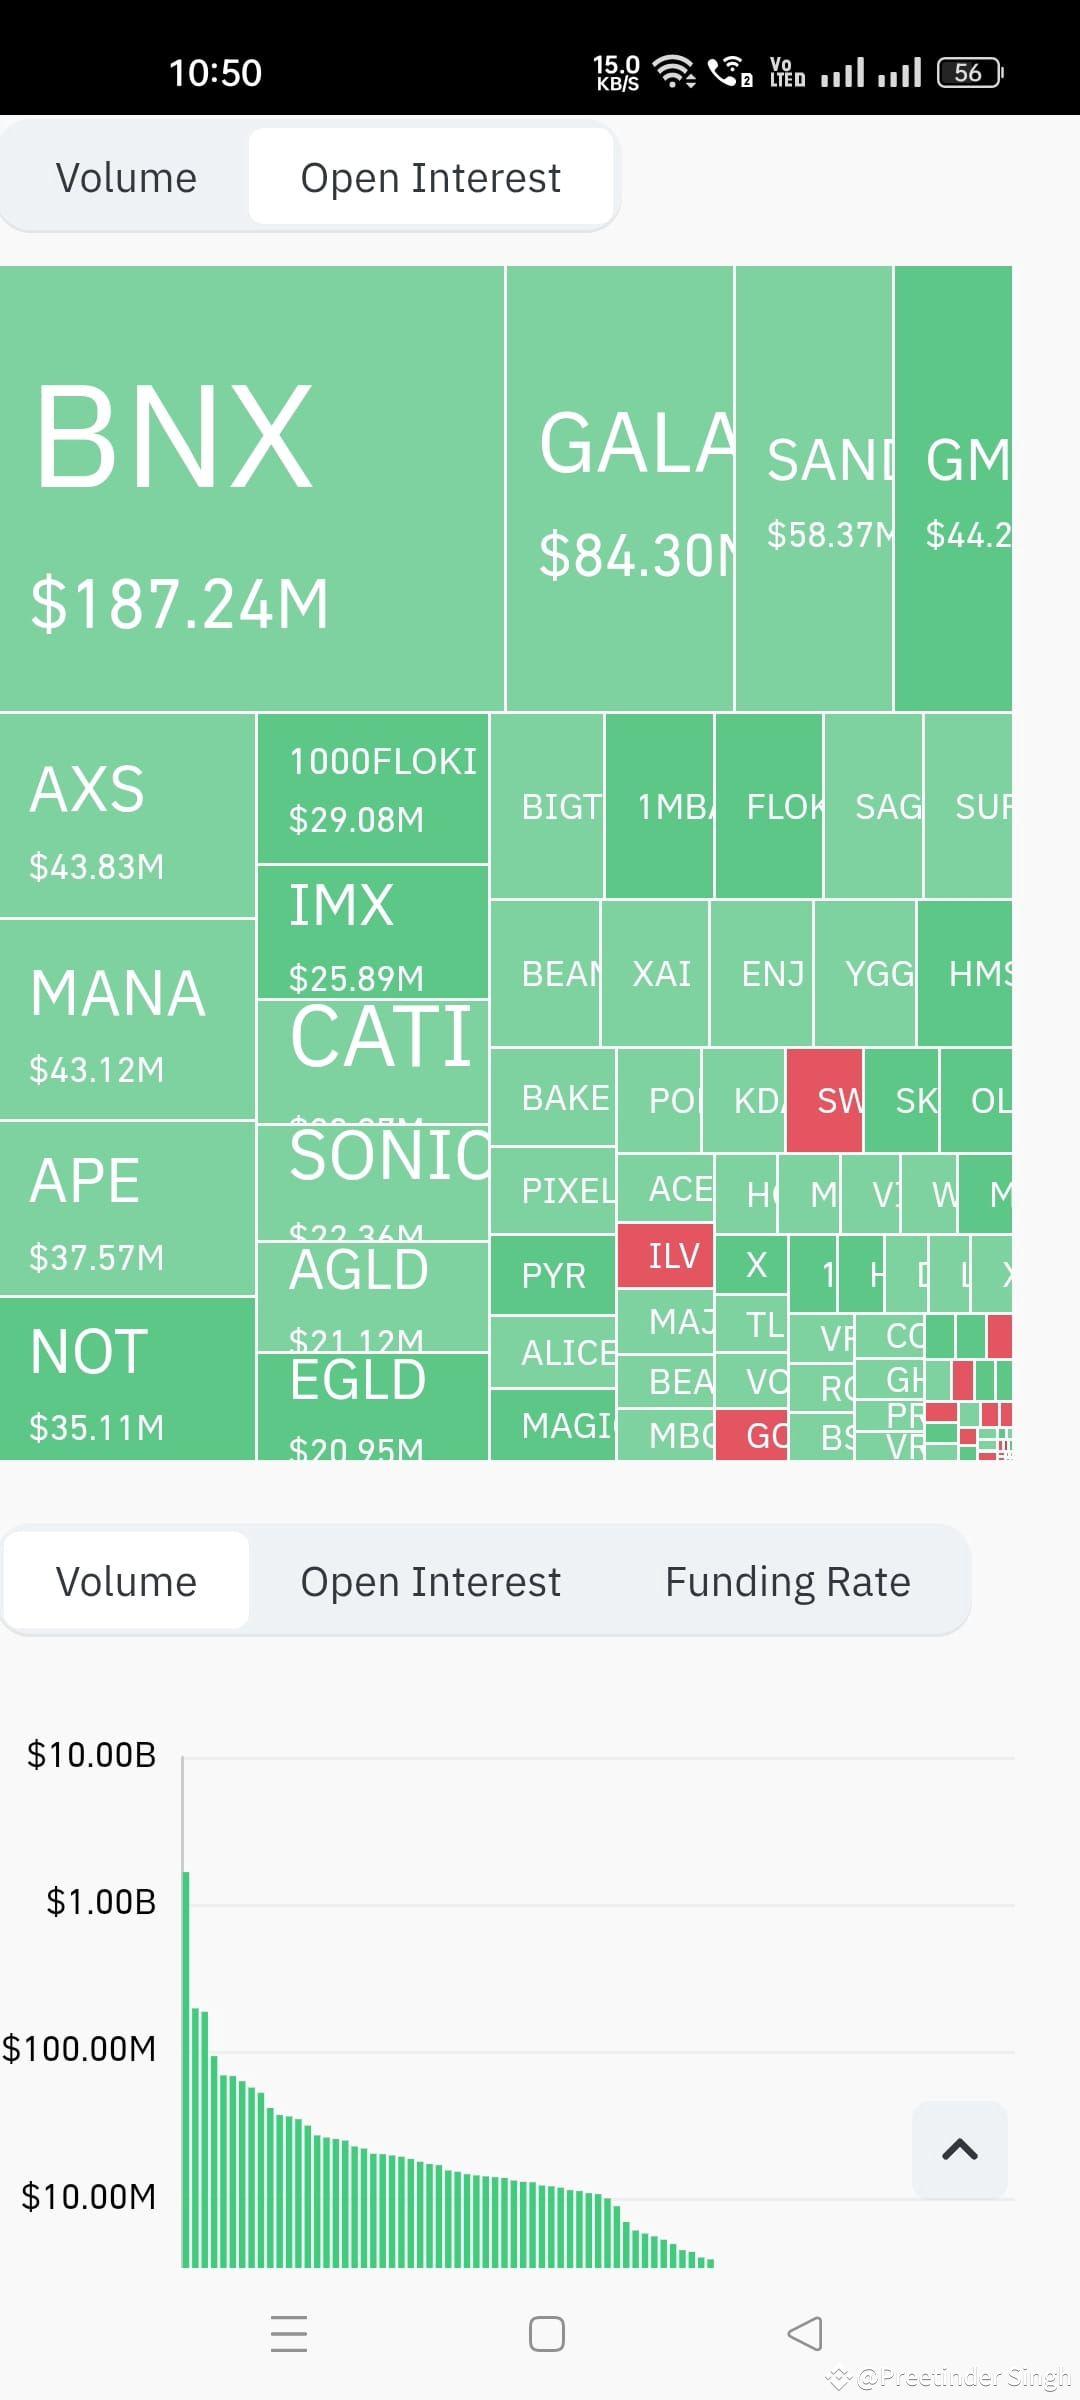Open the GALA $84.30M tile
Viewport: 1080px width, 2400px height.
(x=620, y=488)
